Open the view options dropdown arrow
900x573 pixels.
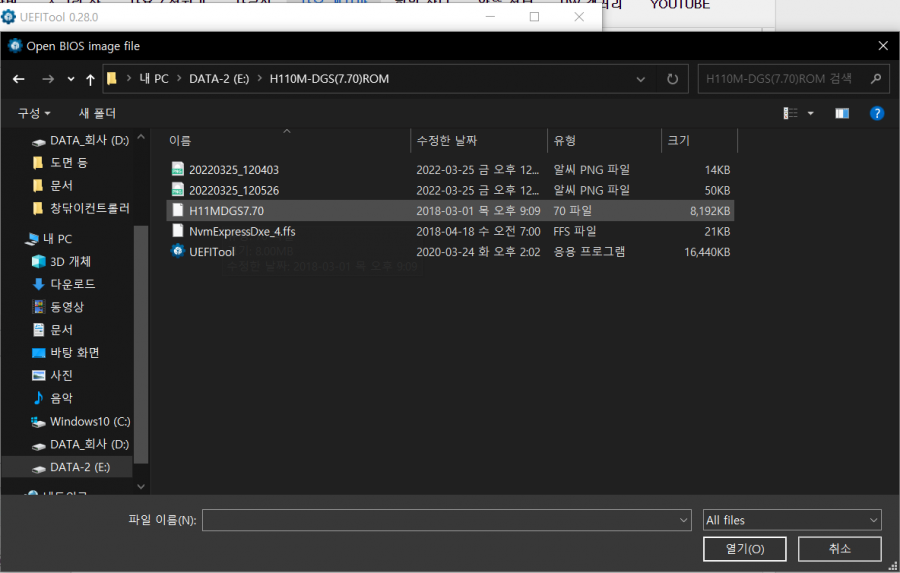pyautogui.click(x=810, y=113)
